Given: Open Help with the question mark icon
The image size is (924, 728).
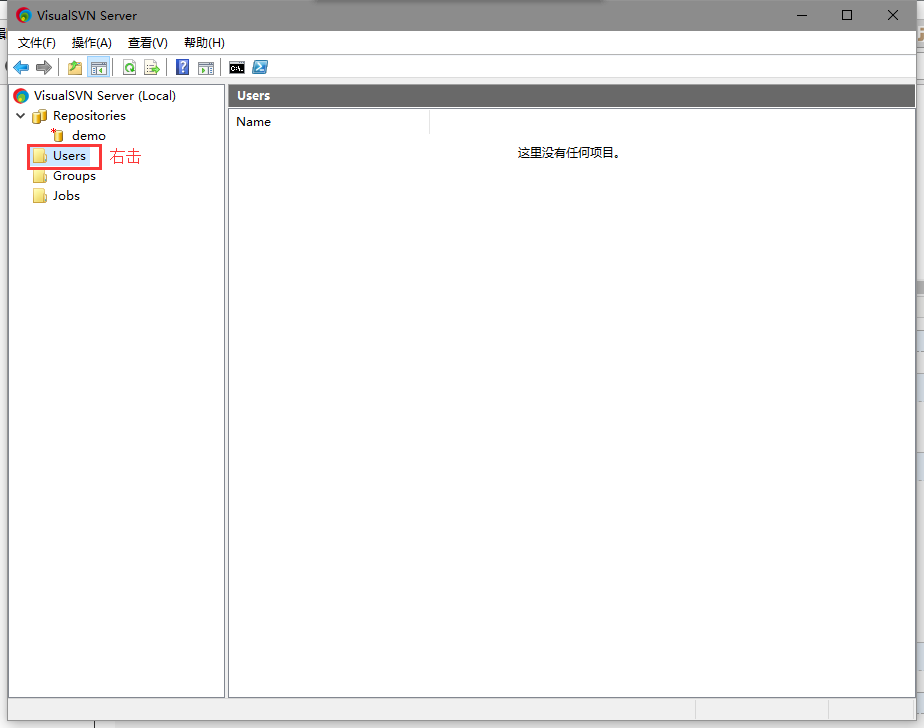Looking at the screenshot, I should [x=183, y=67].
